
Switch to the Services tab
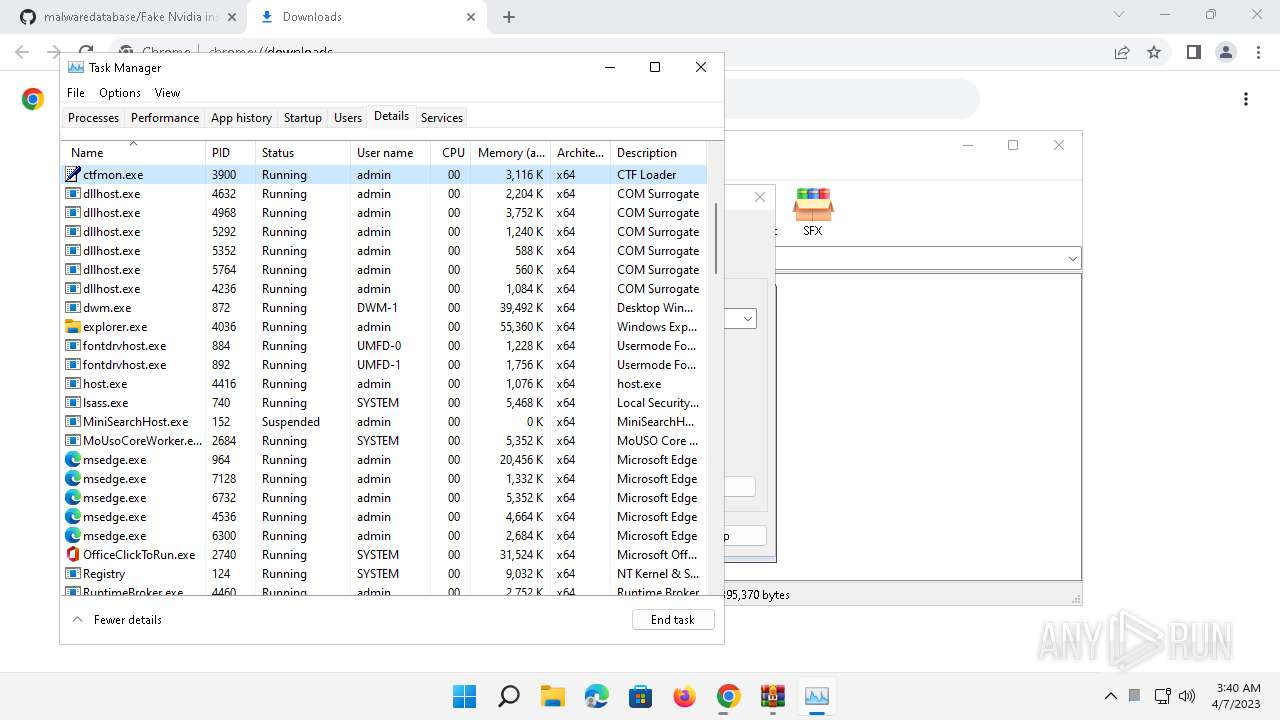442,118
